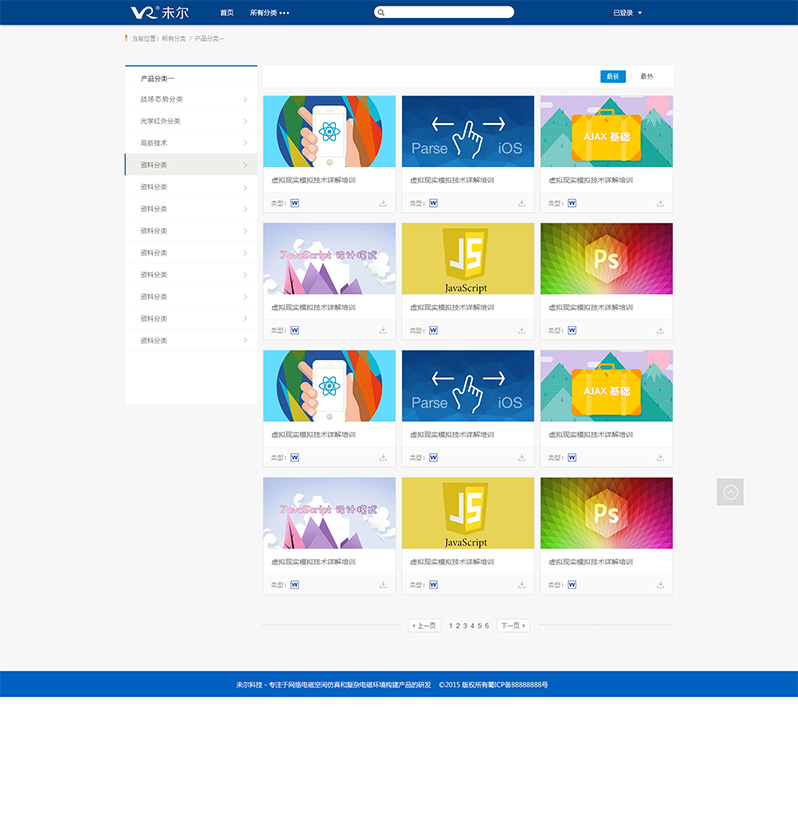798x838 pixels.
Task: Open the first purple JavaScript 设计模式 thumbnail
Action: click(x=329, y=258)
